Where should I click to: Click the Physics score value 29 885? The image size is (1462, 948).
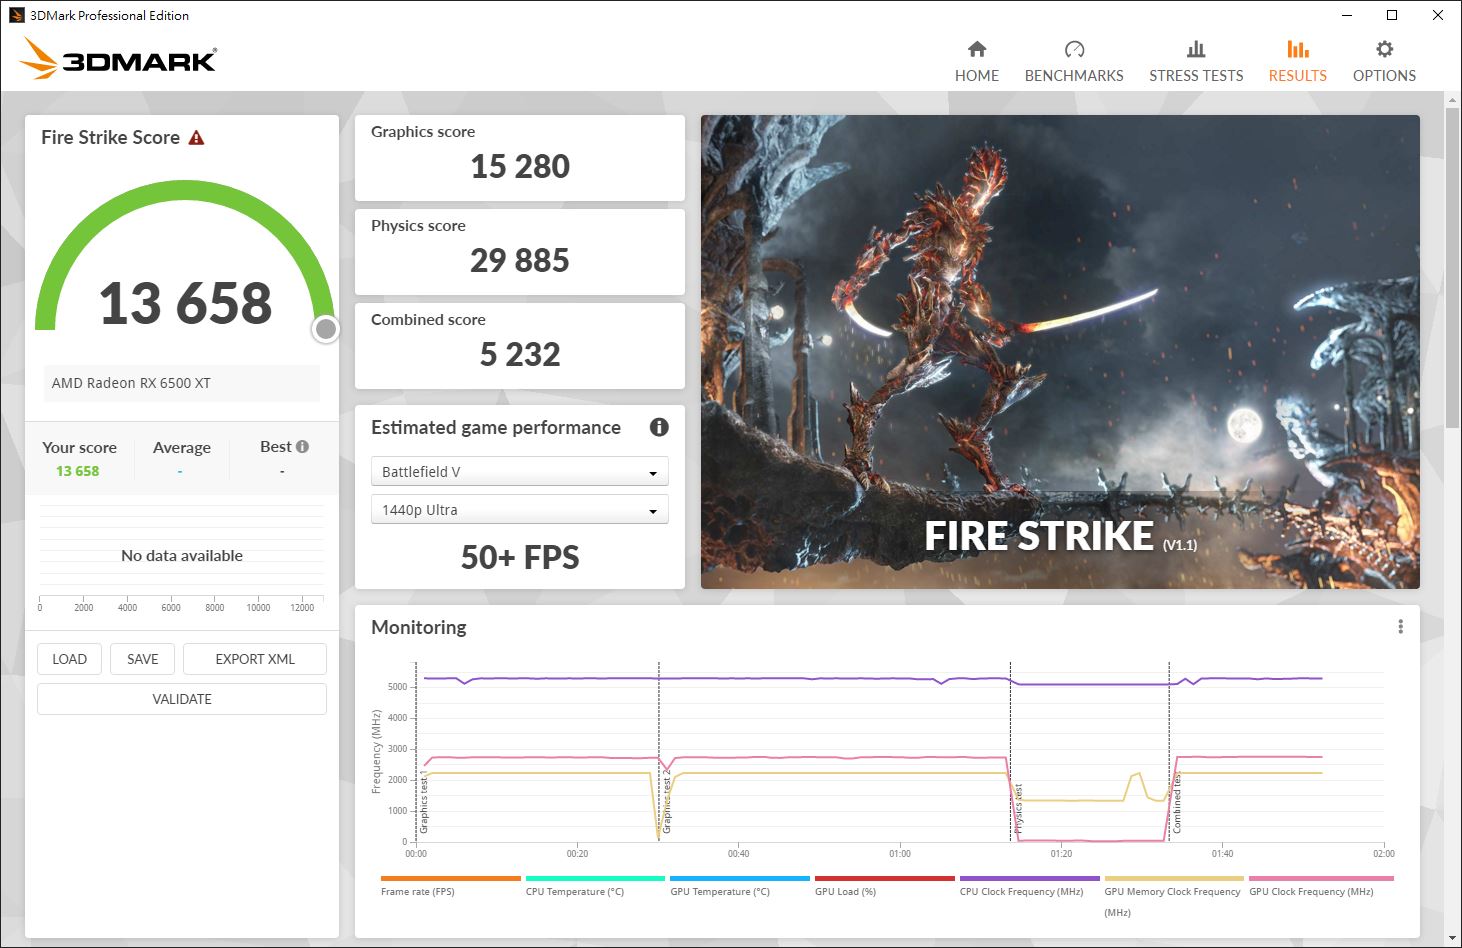click(520, 260)
